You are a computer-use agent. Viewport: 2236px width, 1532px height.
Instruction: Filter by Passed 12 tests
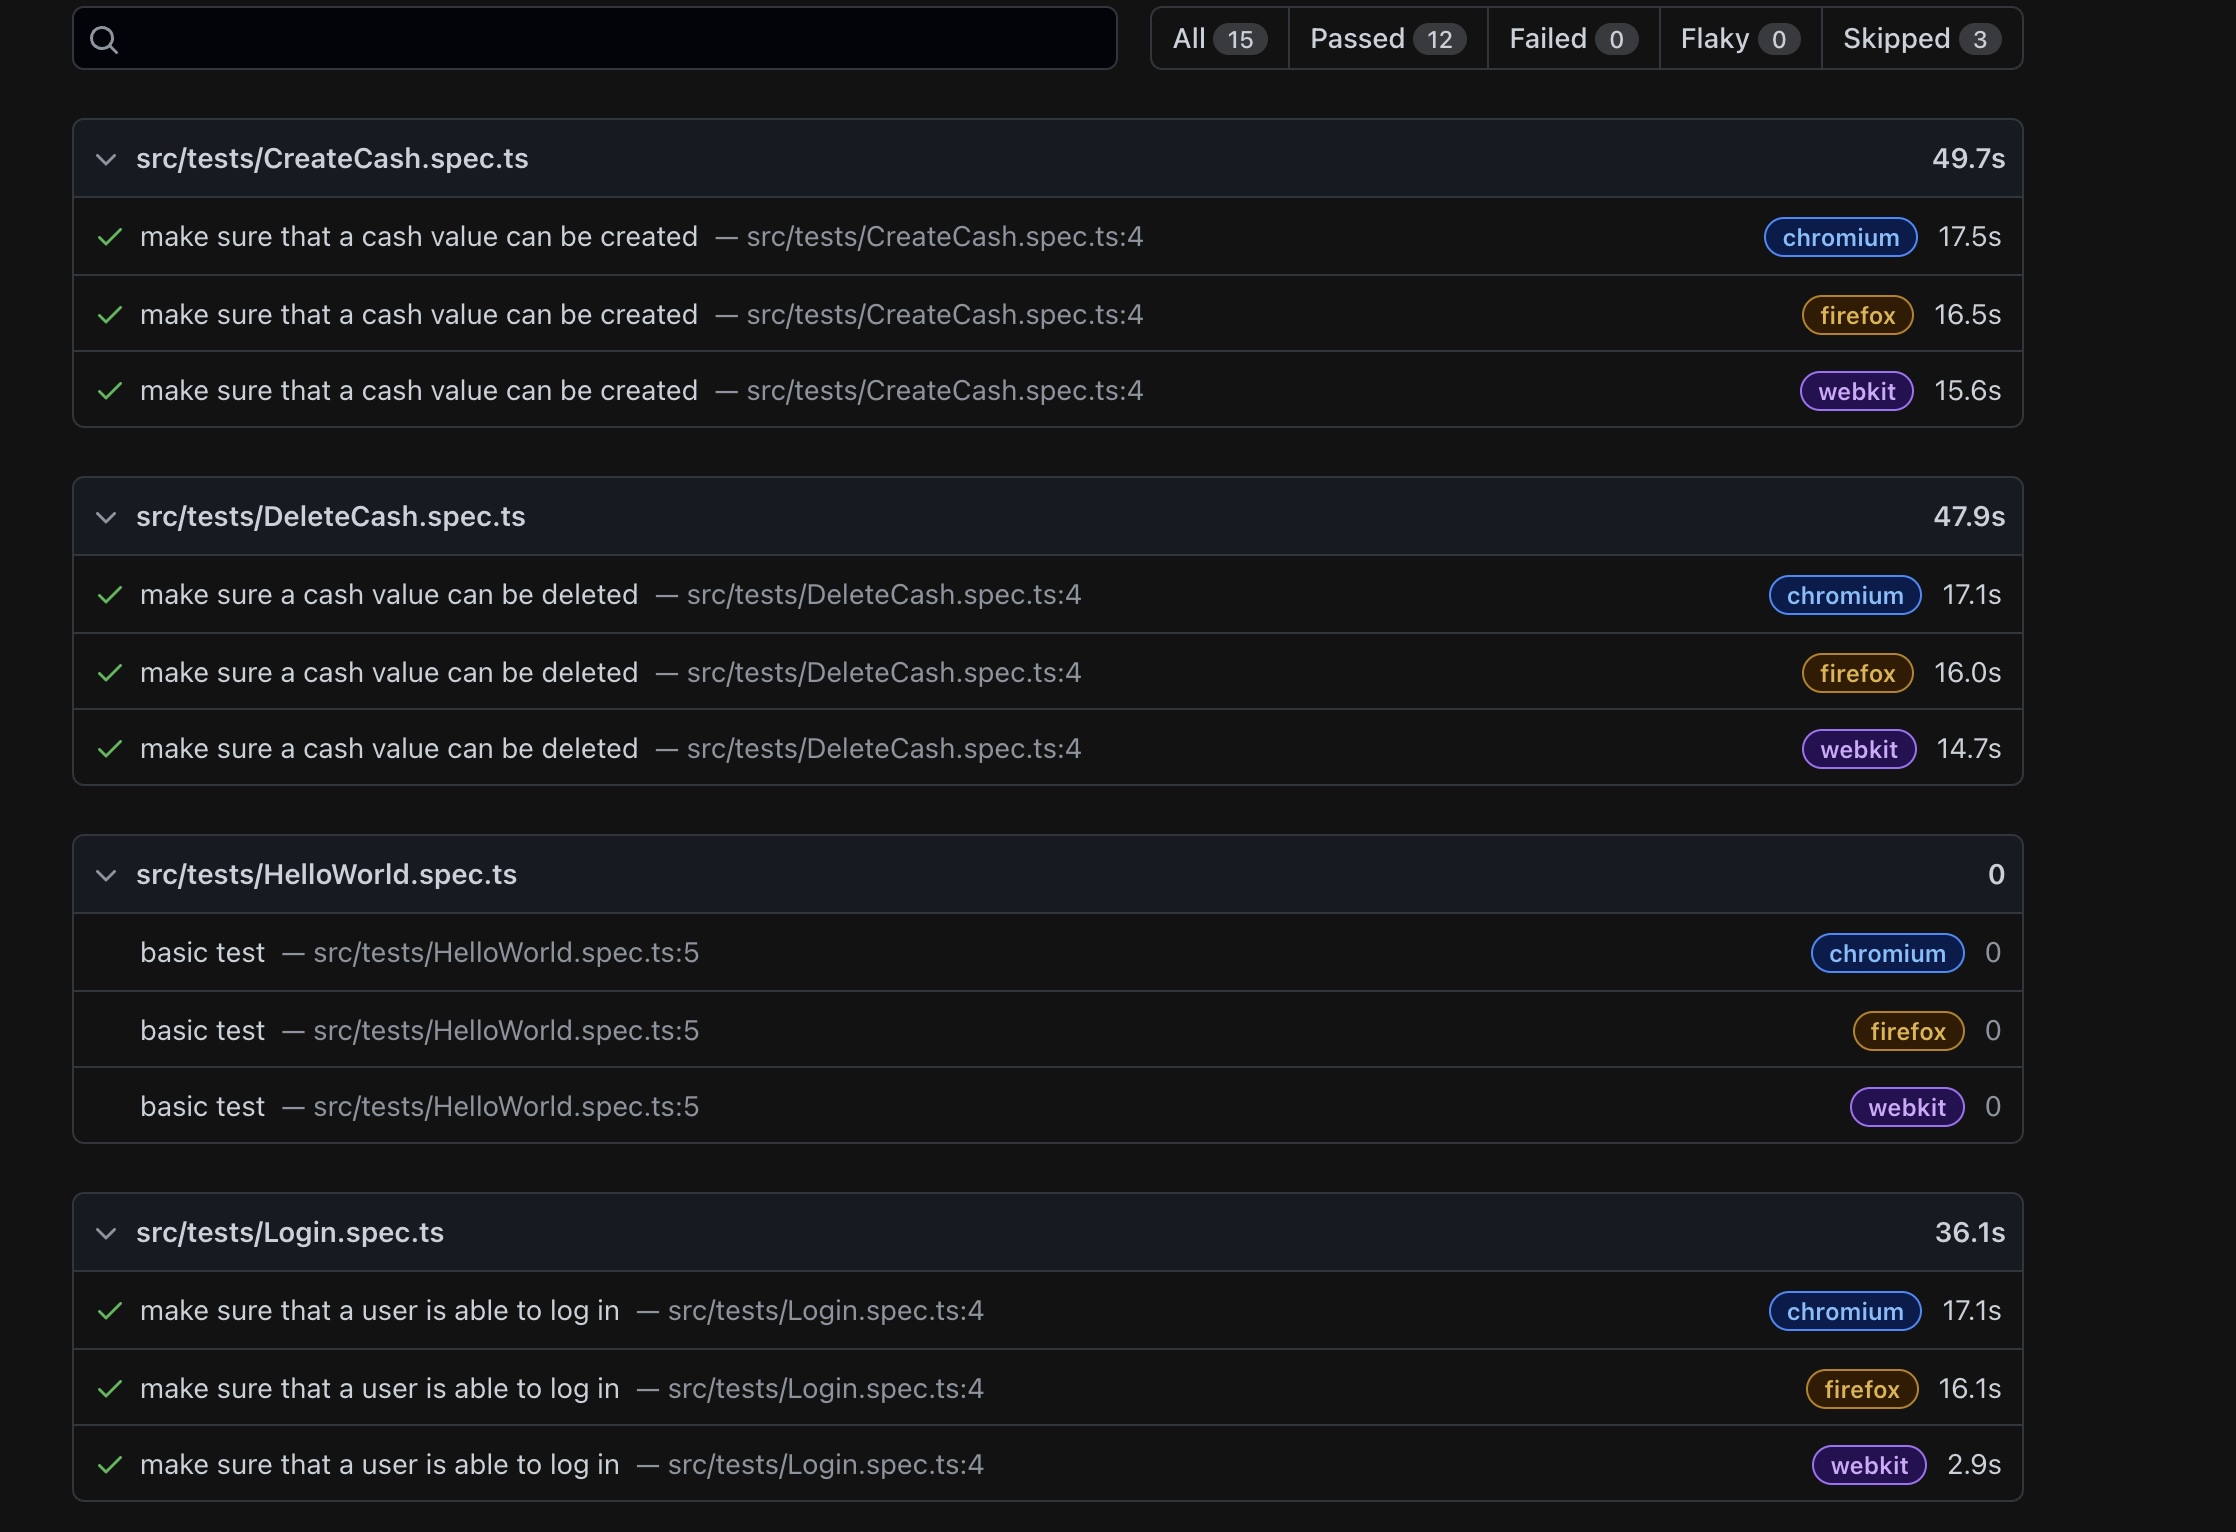pos(1387,39)
